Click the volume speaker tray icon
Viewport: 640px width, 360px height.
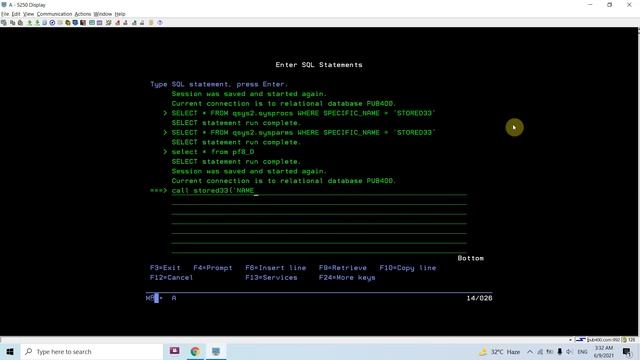tap(569, 352)
